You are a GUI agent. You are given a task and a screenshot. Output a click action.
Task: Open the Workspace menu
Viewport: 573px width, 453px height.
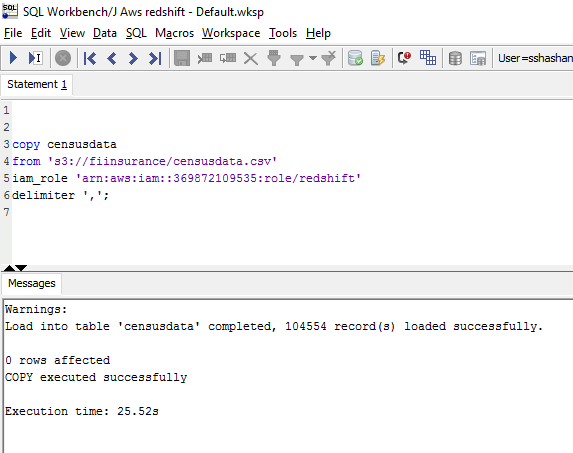(231, 33)
